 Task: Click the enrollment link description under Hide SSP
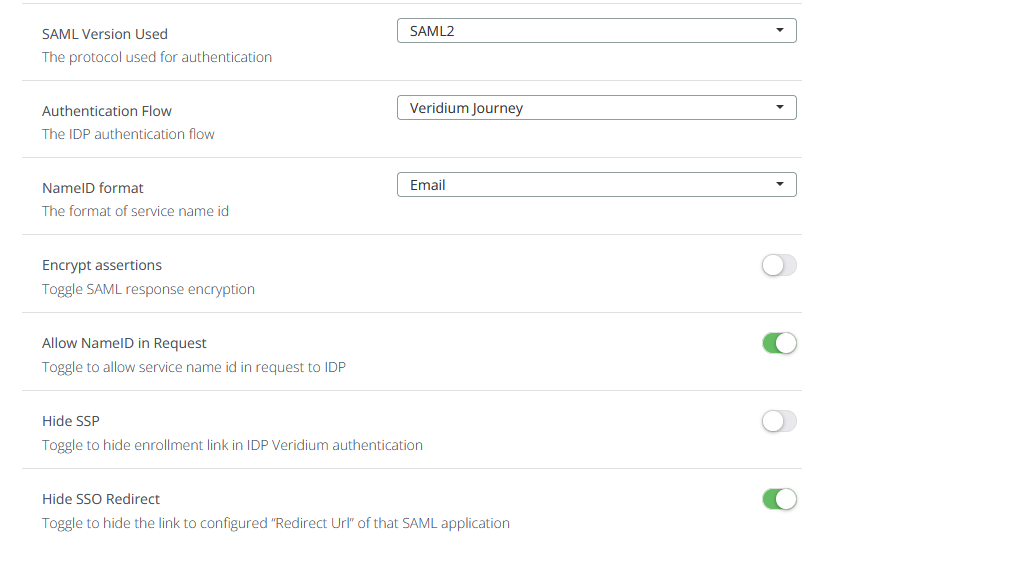point(232,445)
